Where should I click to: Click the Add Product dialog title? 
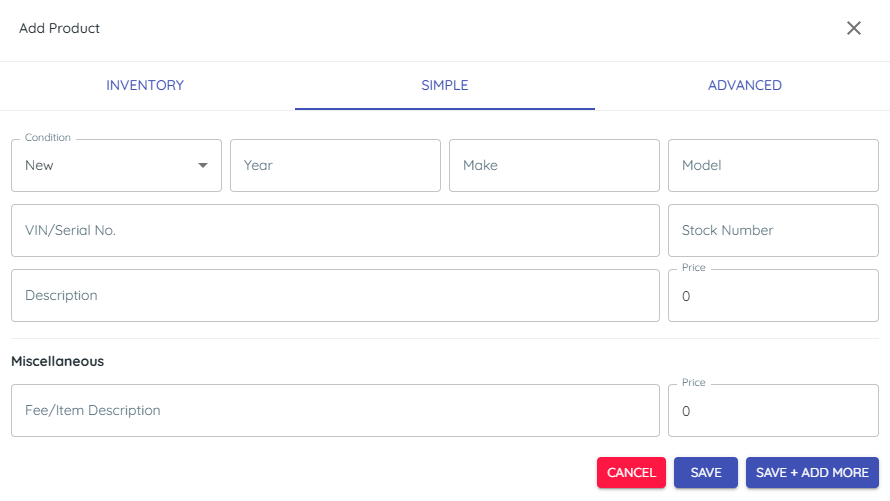(x=60, y=28)
